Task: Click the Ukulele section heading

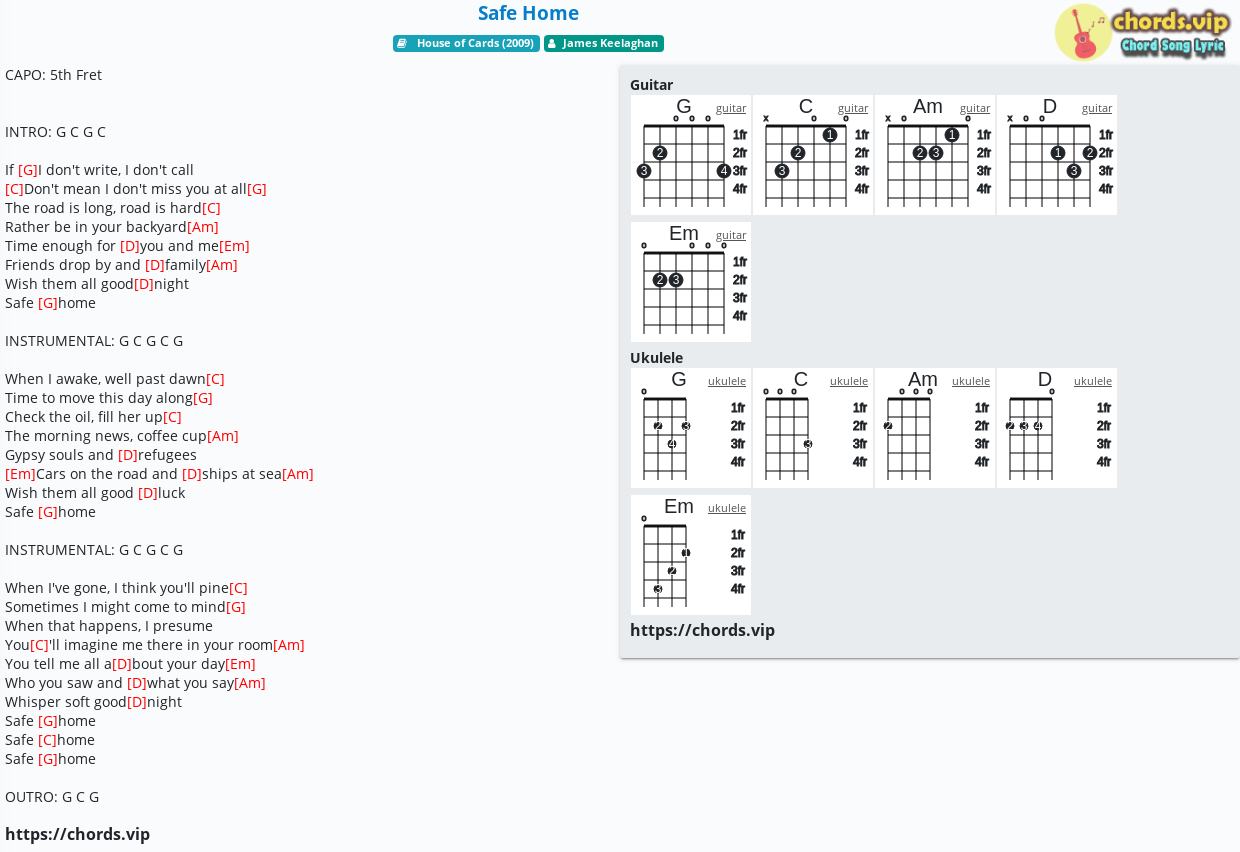Action: (656, 358)
